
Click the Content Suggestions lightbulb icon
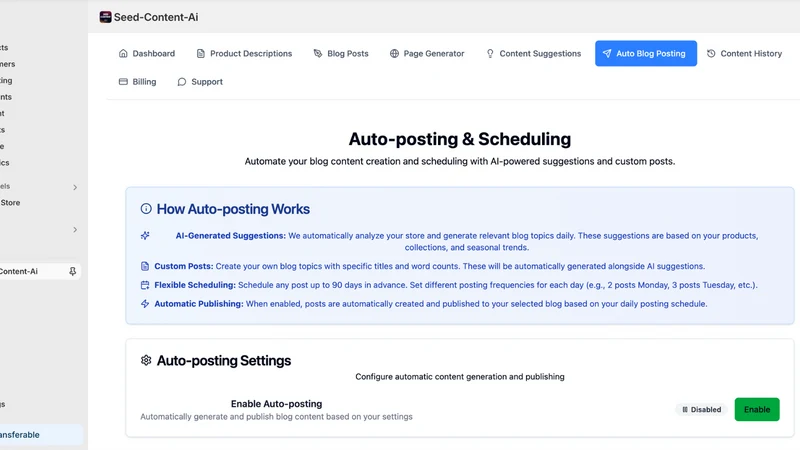(x=490, y=53)
